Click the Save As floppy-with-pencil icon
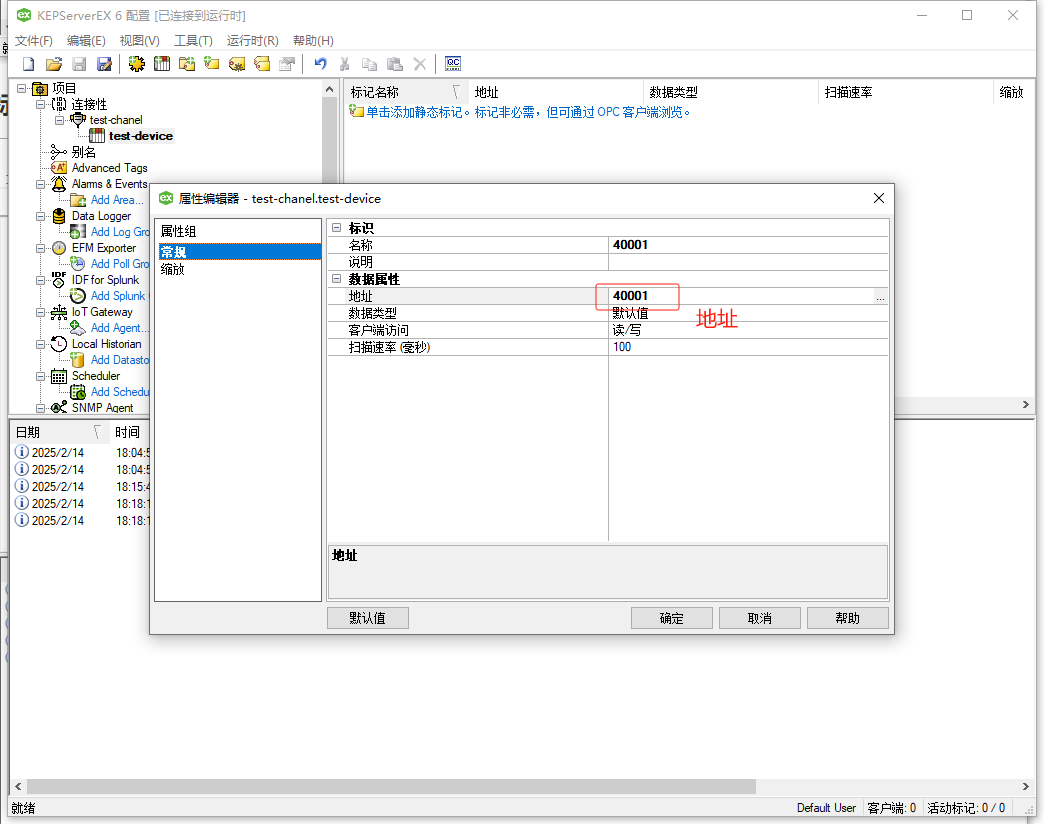Viewport: 1044px width, 824px height. pyautogui.click(x=105, y=64)
